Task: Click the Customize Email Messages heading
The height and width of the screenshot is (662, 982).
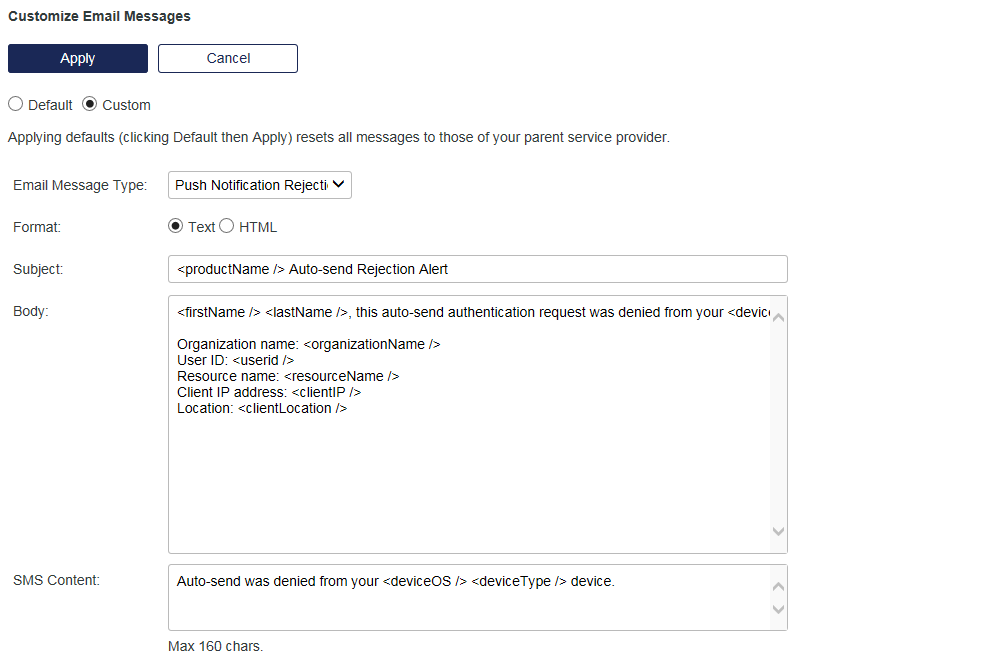Action: [99, 16]
